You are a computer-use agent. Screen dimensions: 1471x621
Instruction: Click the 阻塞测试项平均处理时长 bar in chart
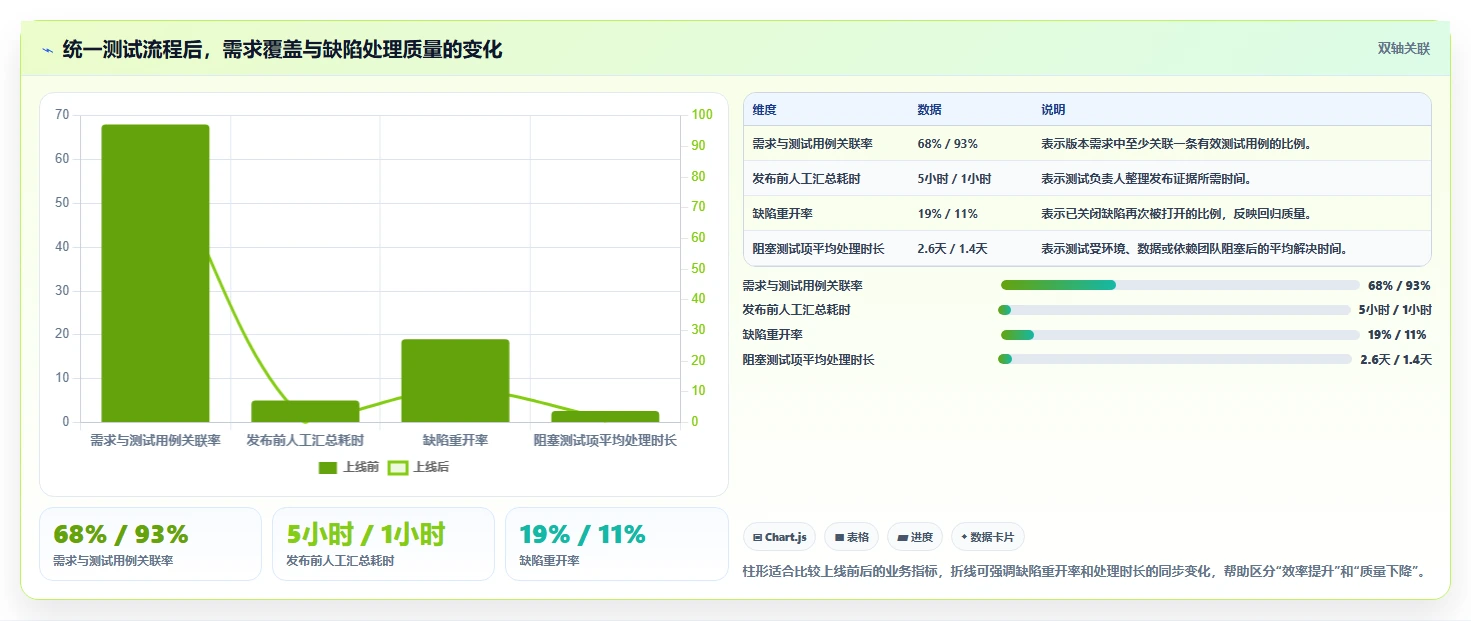[605, 416]
